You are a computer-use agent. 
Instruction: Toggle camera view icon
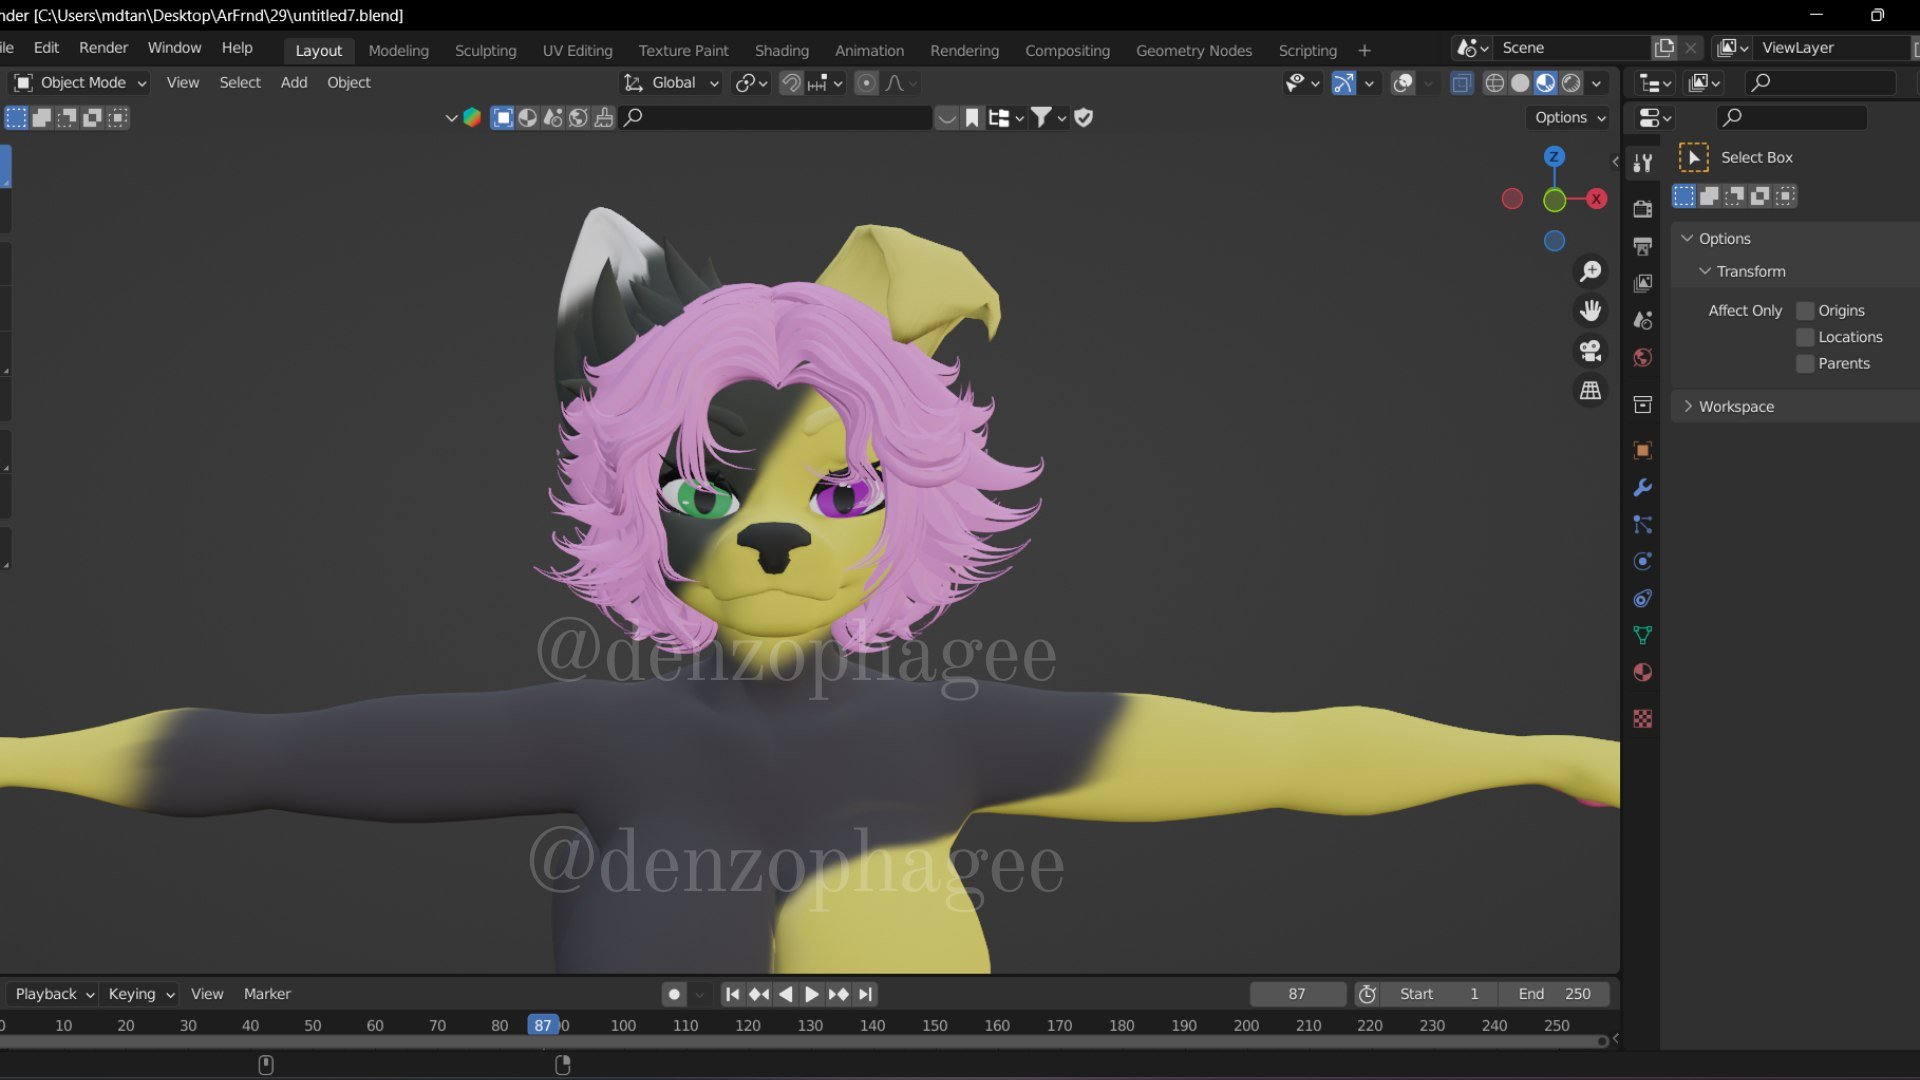[x=1590, y=351]
